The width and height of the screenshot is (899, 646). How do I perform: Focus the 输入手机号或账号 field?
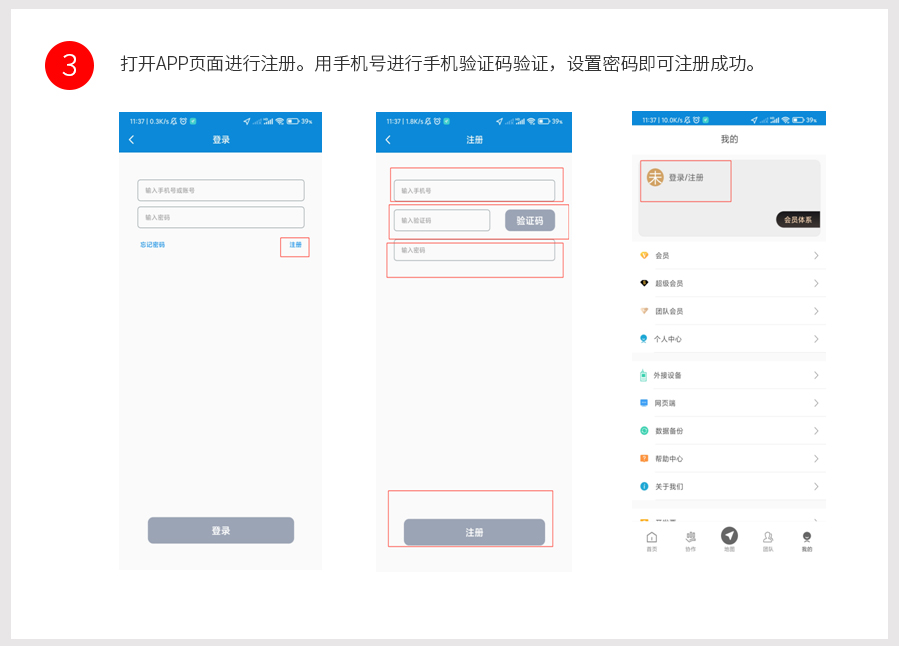coord(221,190)
